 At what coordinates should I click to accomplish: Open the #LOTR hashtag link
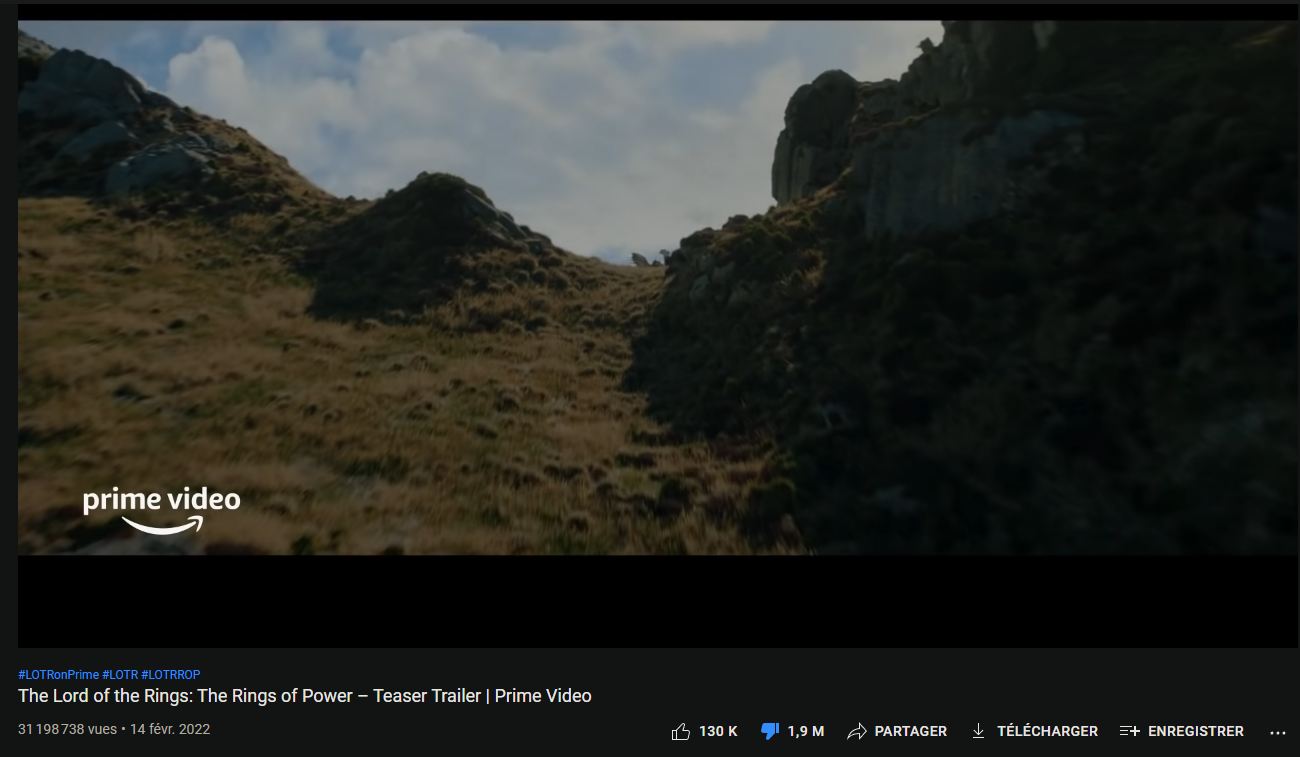(x=120, y=675)
